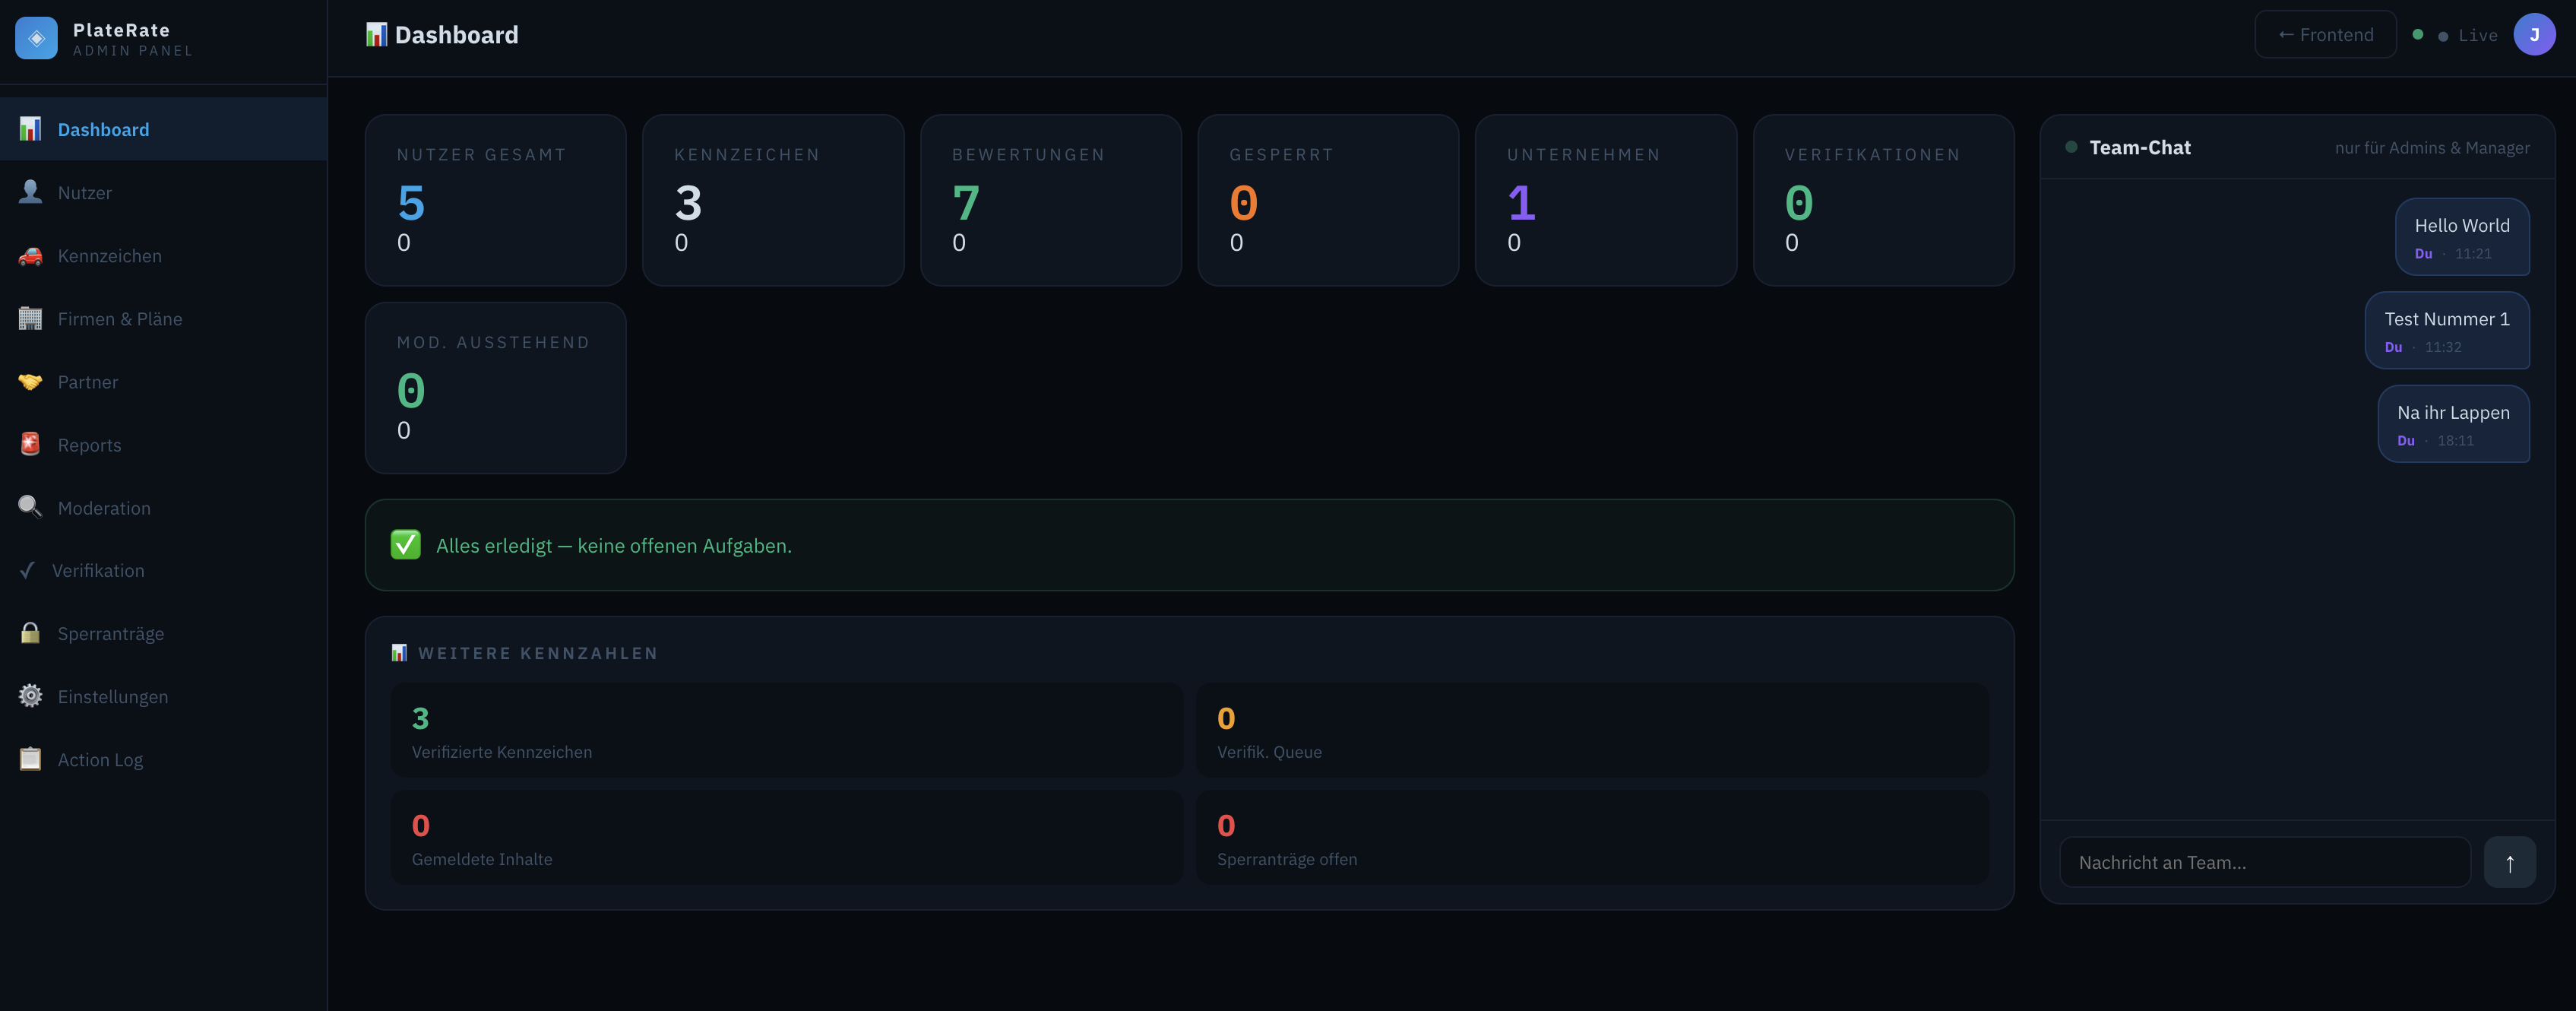Open Firmen & Pläne building icon
This screenshot has width=2576, height=1011.
pos(30,318)
